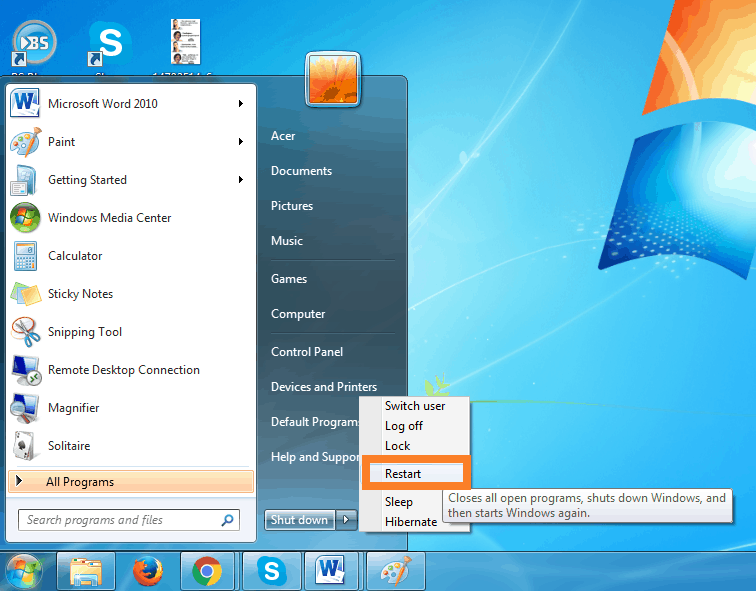Click the Search programs and files box
The width and height of the screenshot is (756, 591).
(x=129, y=520)
